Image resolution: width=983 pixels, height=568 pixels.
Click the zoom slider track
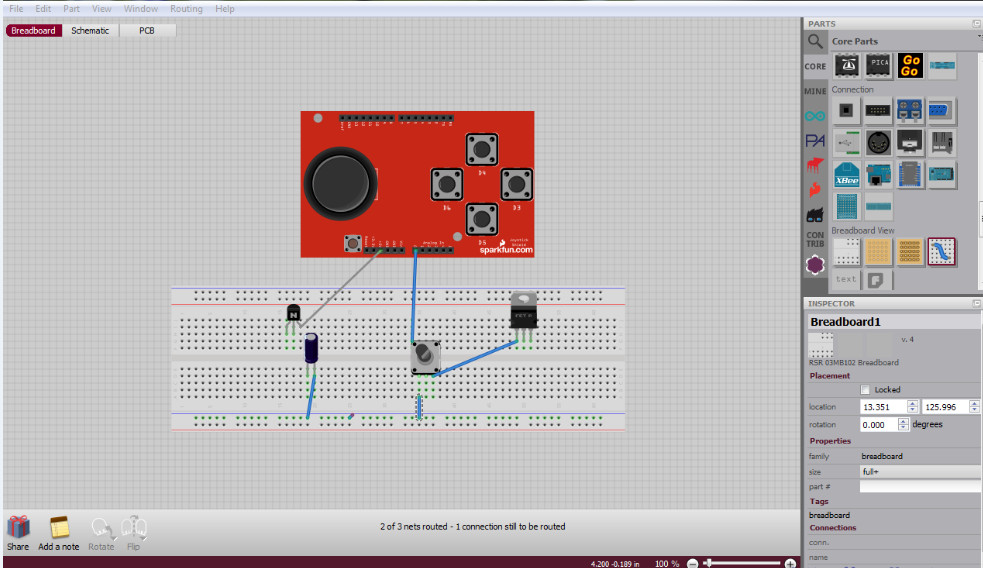point(745,564)
